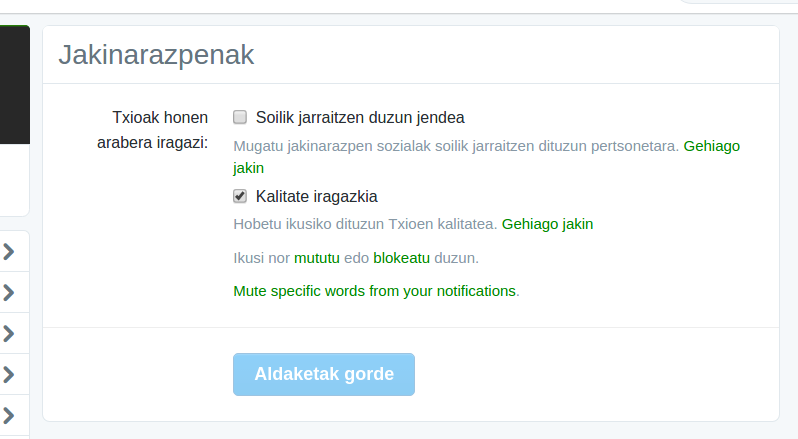This screenshot has width=798, height=439.
Task: Follow the "mututu" link
Action: click(319, 257)
